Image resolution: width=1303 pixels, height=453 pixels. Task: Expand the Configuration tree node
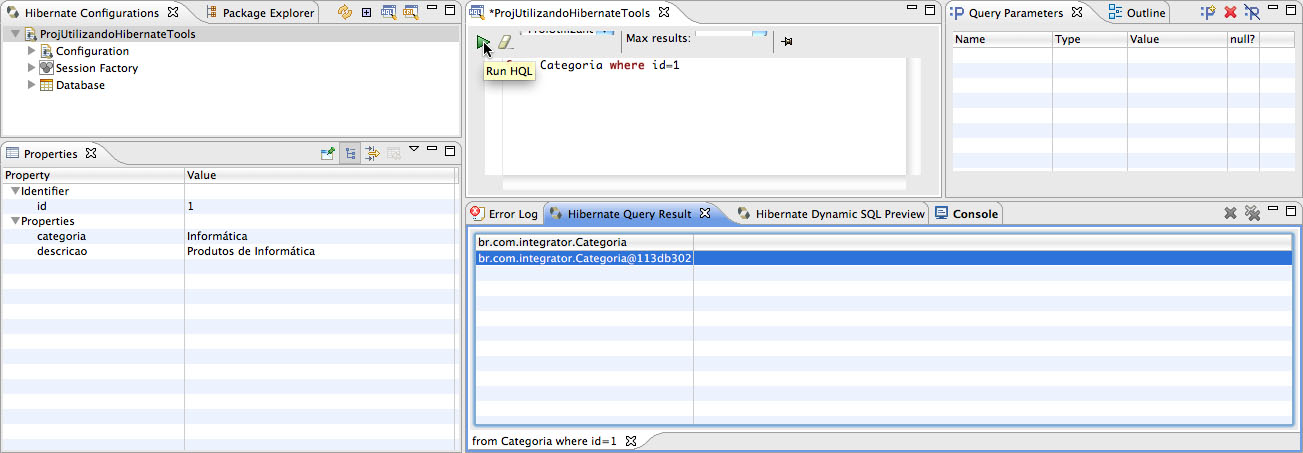point(32,51)
